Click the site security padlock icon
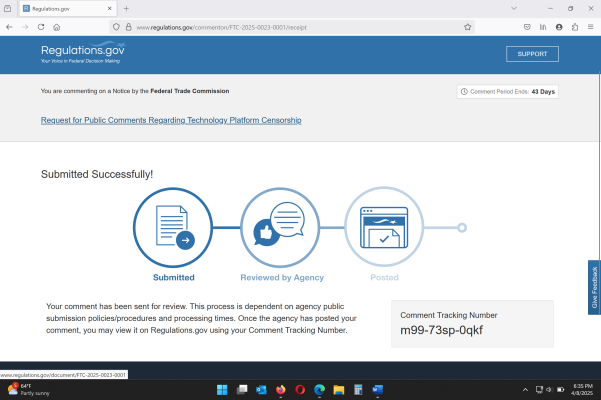Viewport: 601px width, 400px height. pyautogui.click(x=129, y=27)
